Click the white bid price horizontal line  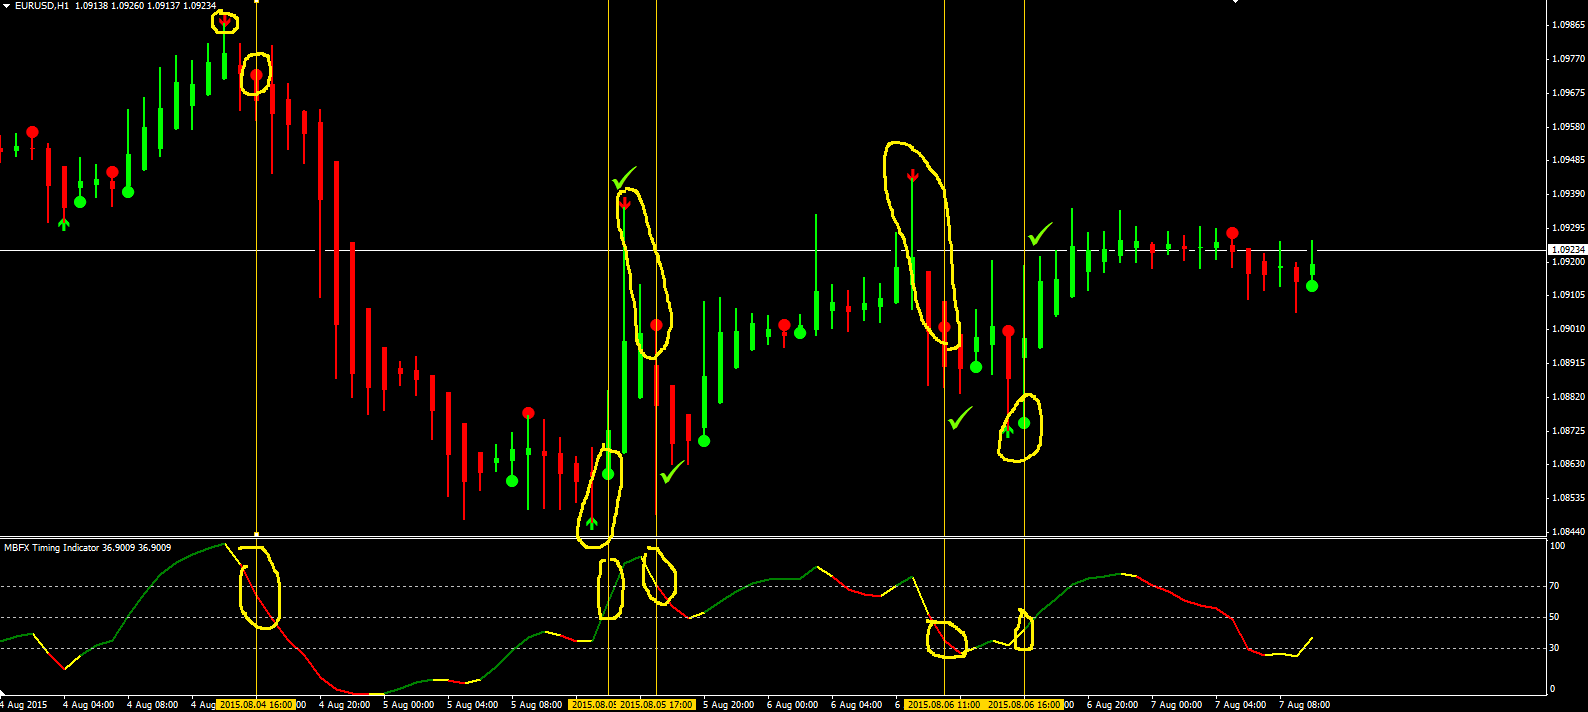pyautogui.click(x=774, y=250)
